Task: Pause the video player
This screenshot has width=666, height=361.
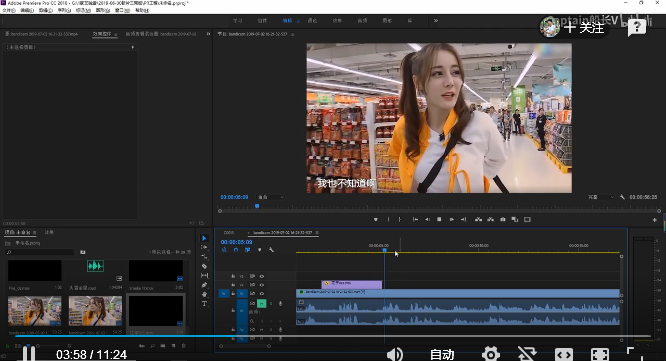Action: click(x=29, y=354)
